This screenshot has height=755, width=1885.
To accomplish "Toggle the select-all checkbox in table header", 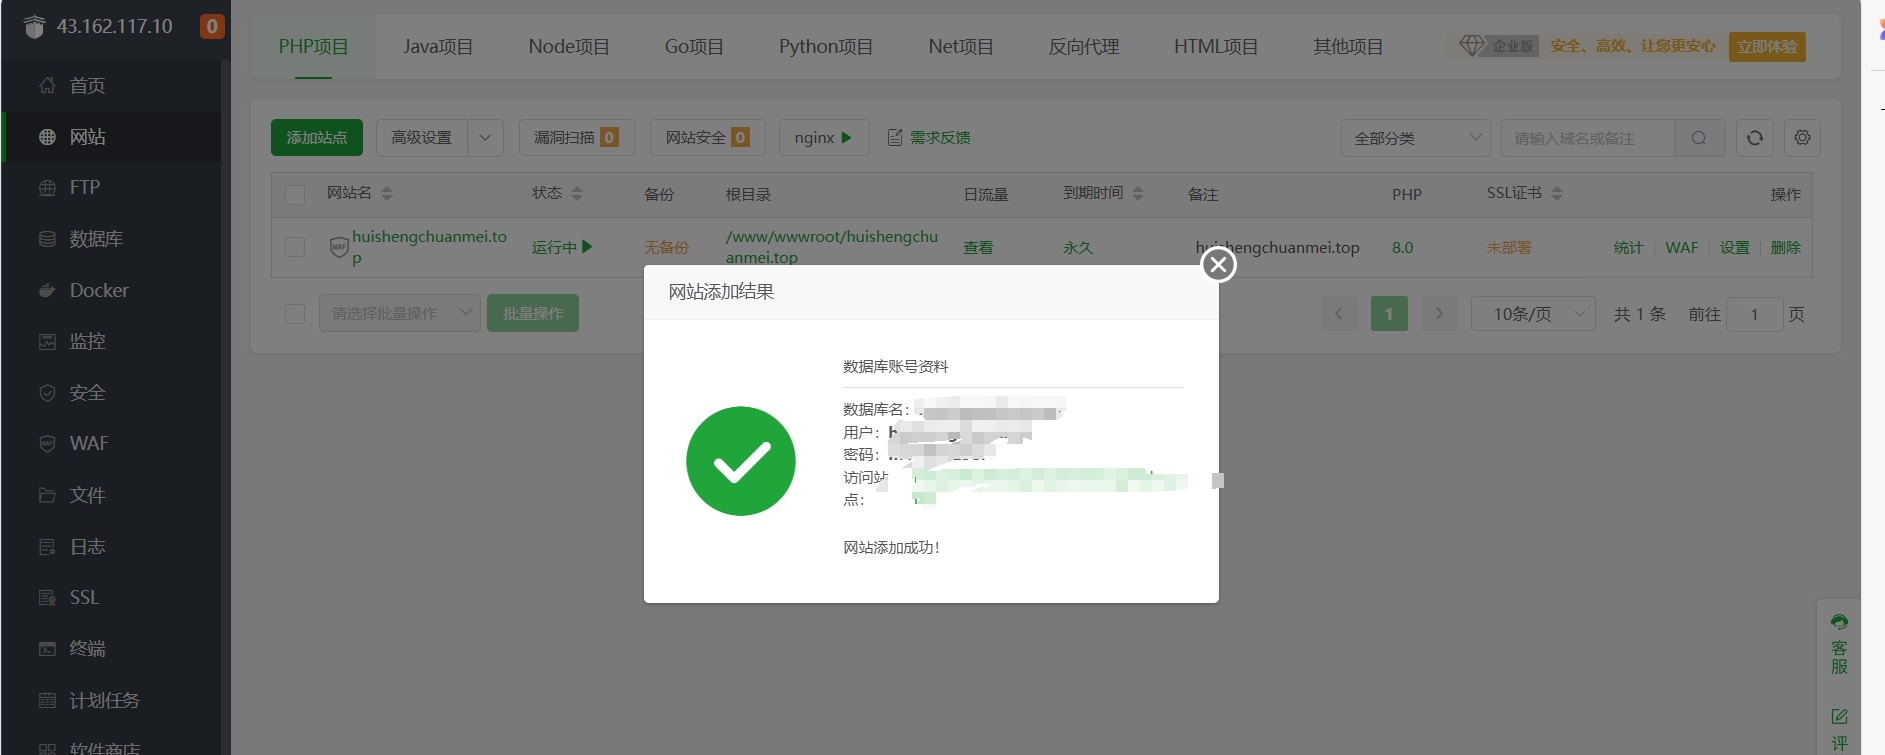I will 295,195.
